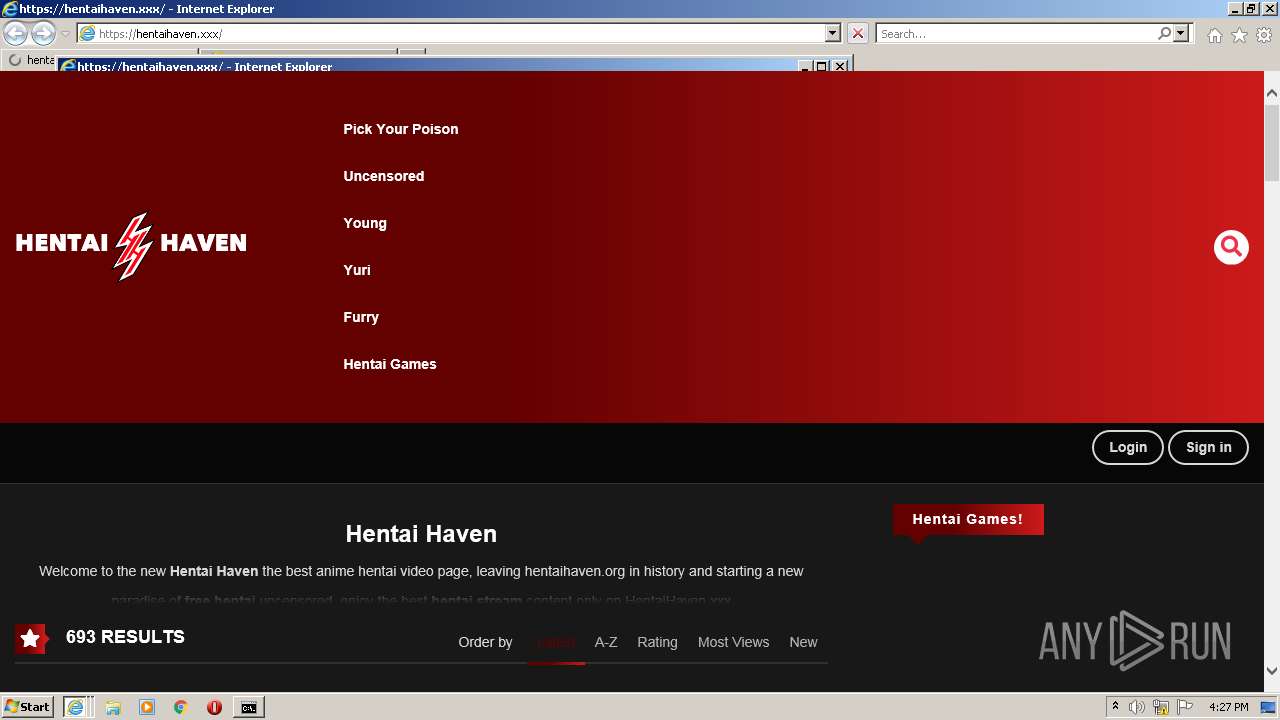Select the loading browser tab
This screenshot has height=720, width=1280.
[30, 60]
